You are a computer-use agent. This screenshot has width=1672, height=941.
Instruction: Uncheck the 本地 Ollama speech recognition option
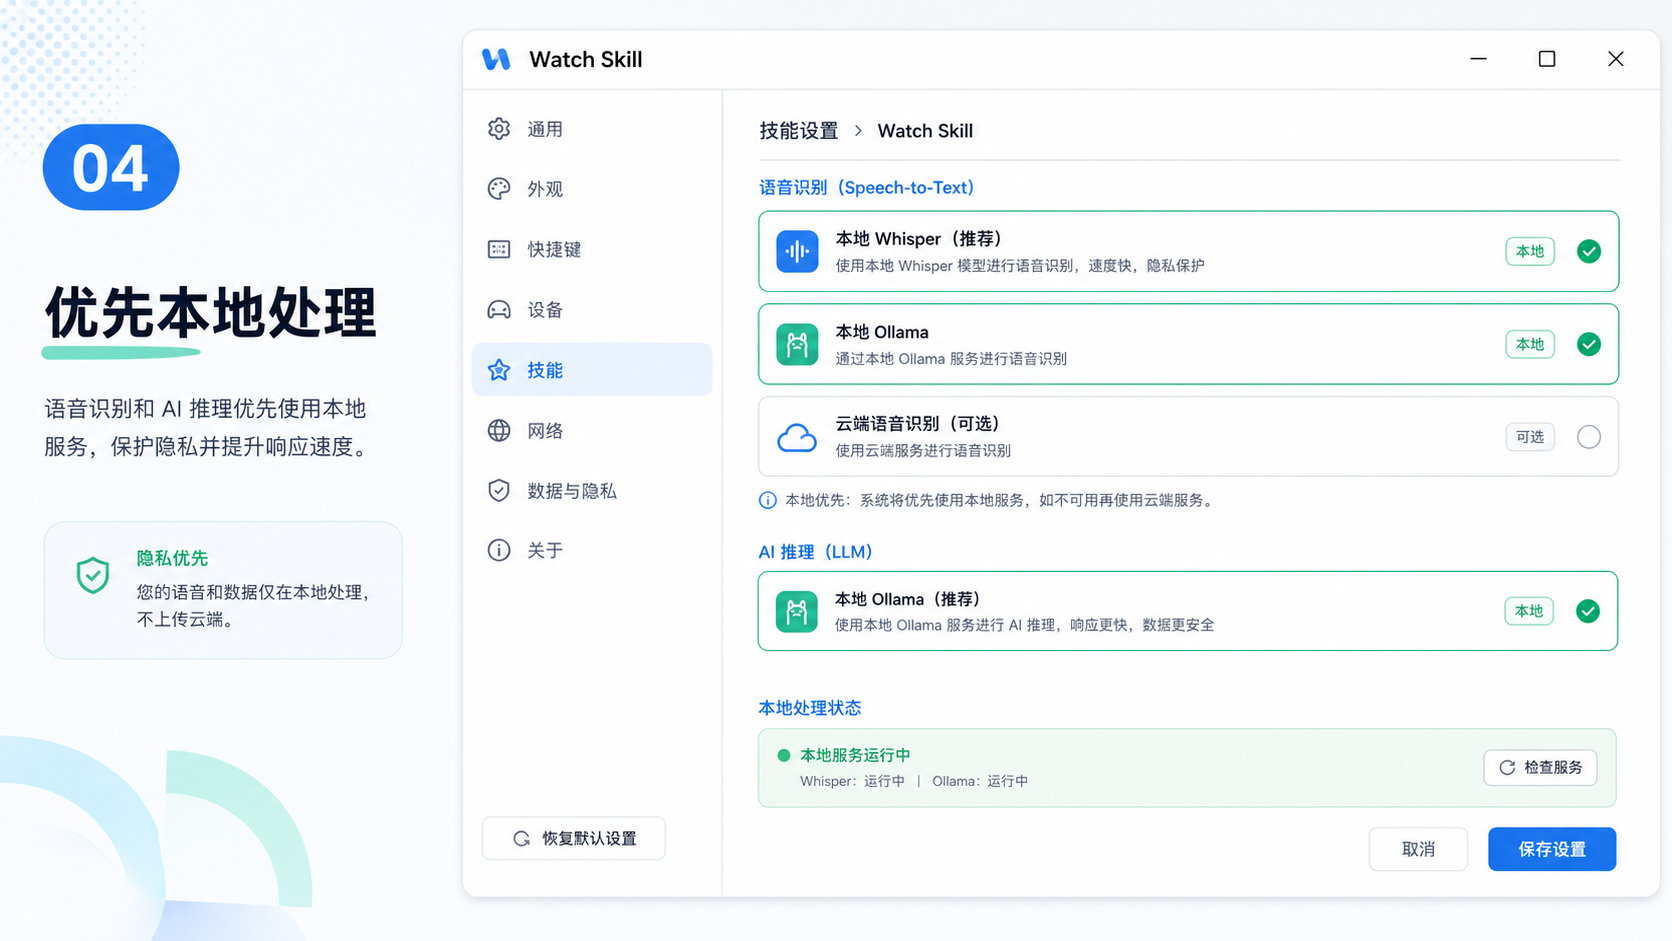1589,344
